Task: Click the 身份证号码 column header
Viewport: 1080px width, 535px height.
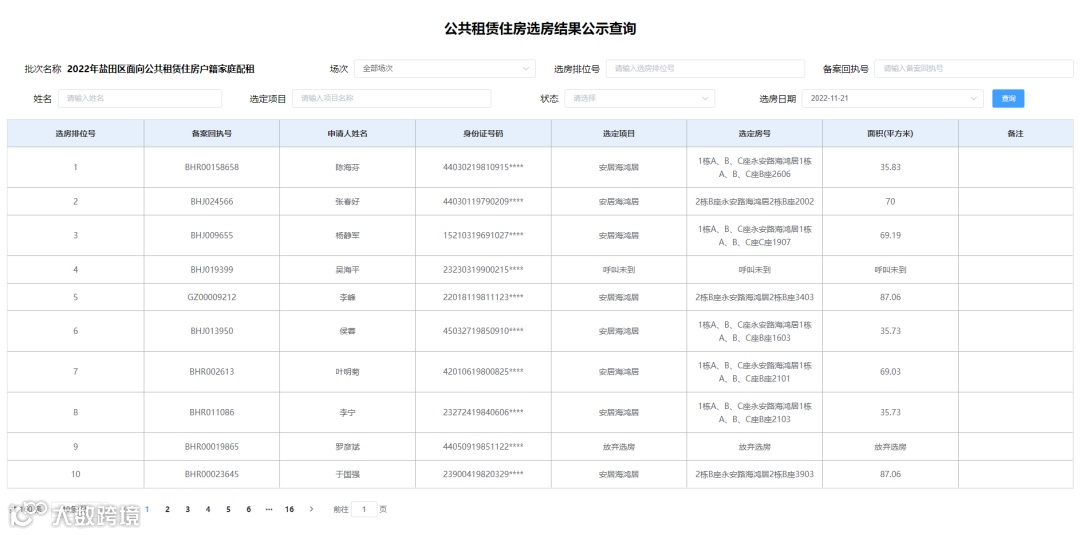Action: 484,134
